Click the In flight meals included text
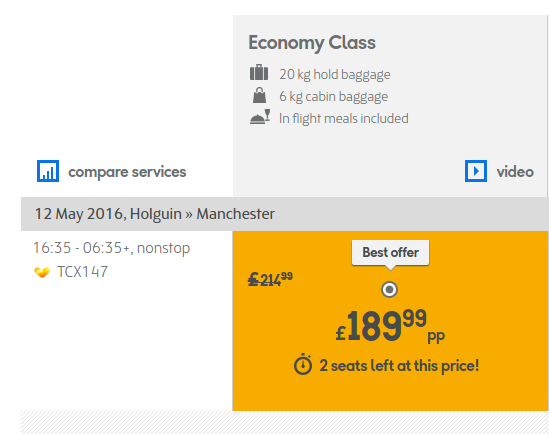Image resolution: width=549 pixels, height=434 pixels. click(x=343, y=119)
